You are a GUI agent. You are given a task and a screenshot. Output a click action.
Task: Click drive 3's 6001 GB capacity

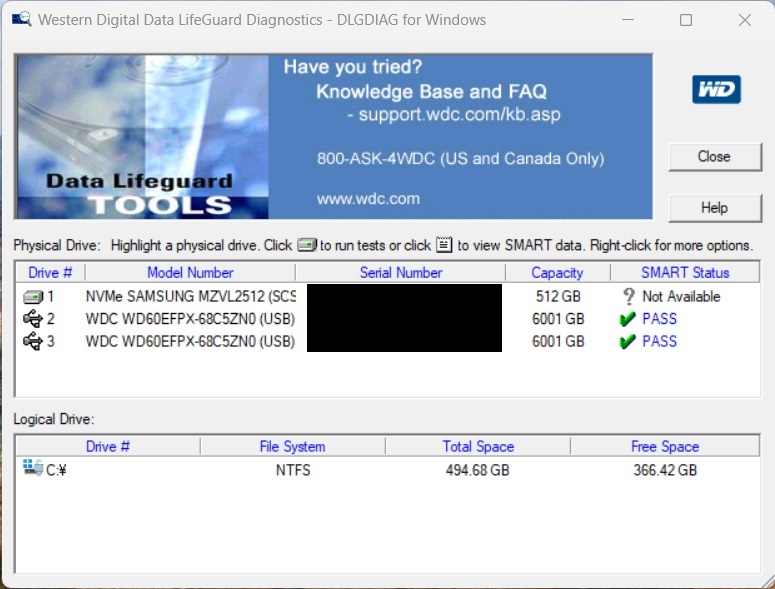click(x=558, y=342)
